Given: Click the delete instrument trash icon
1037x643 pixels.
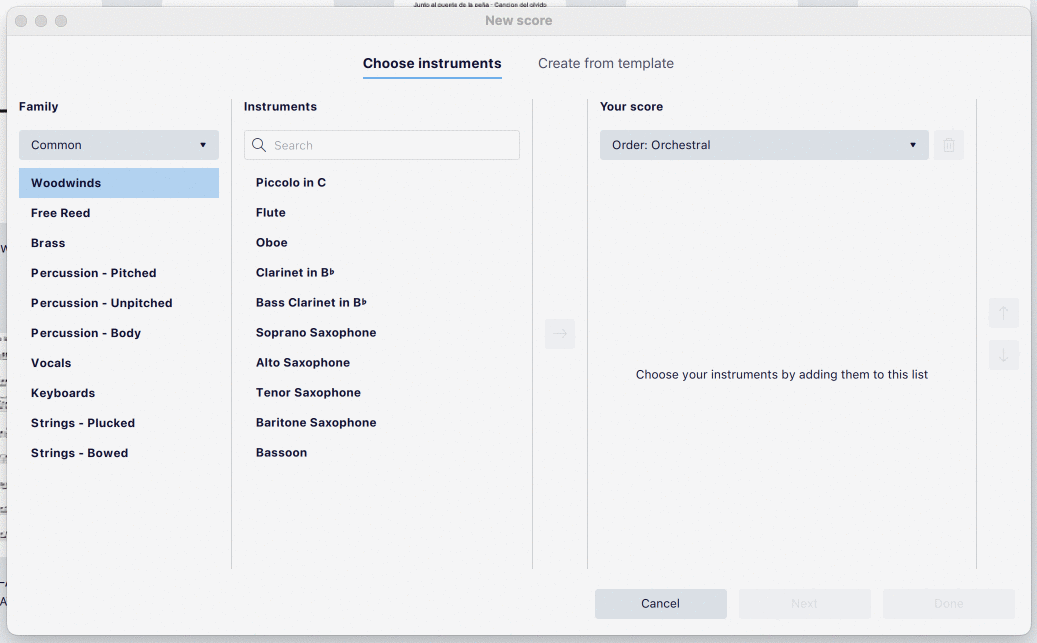Looking at the screenshot, I should (x=948, y=145).
